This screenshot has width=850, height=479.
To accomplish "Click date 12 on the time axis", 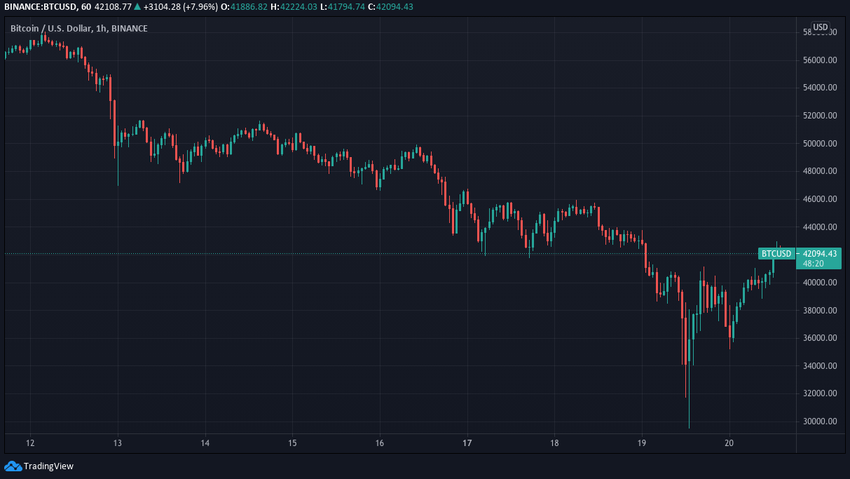I will tap(30, 443).
